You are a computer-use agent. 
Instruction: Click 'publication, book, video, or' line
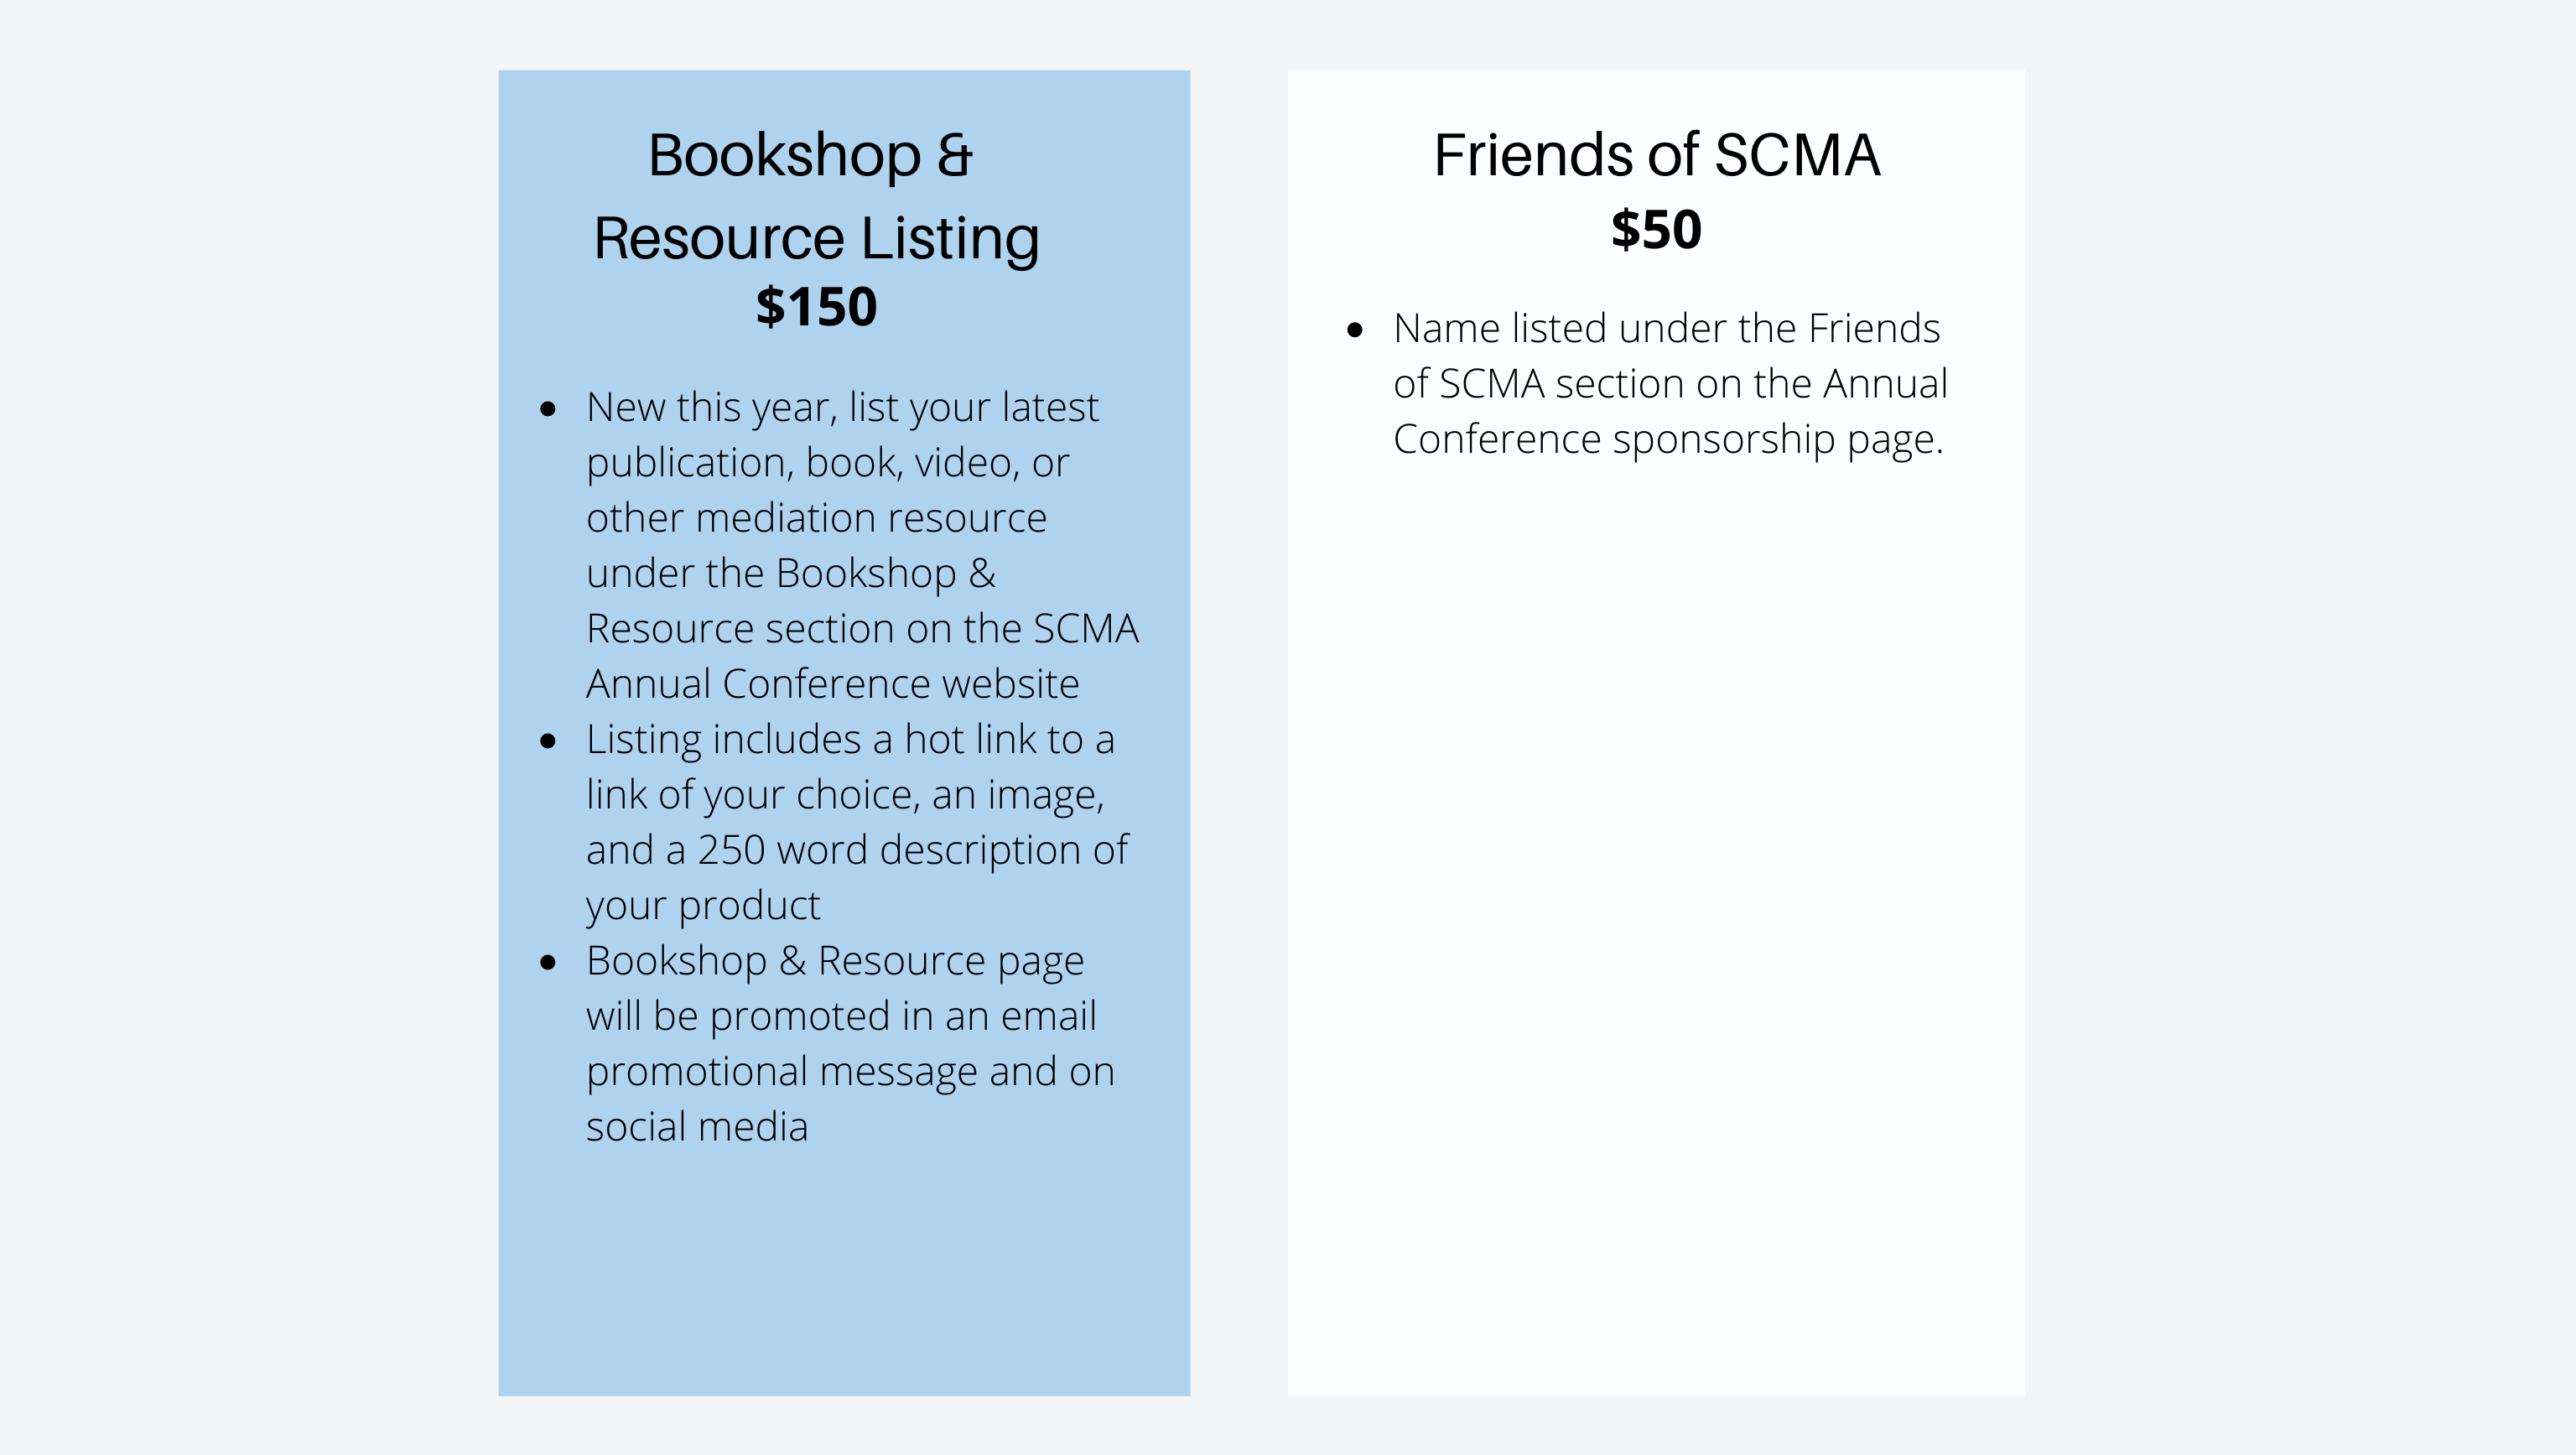point(828,463)
